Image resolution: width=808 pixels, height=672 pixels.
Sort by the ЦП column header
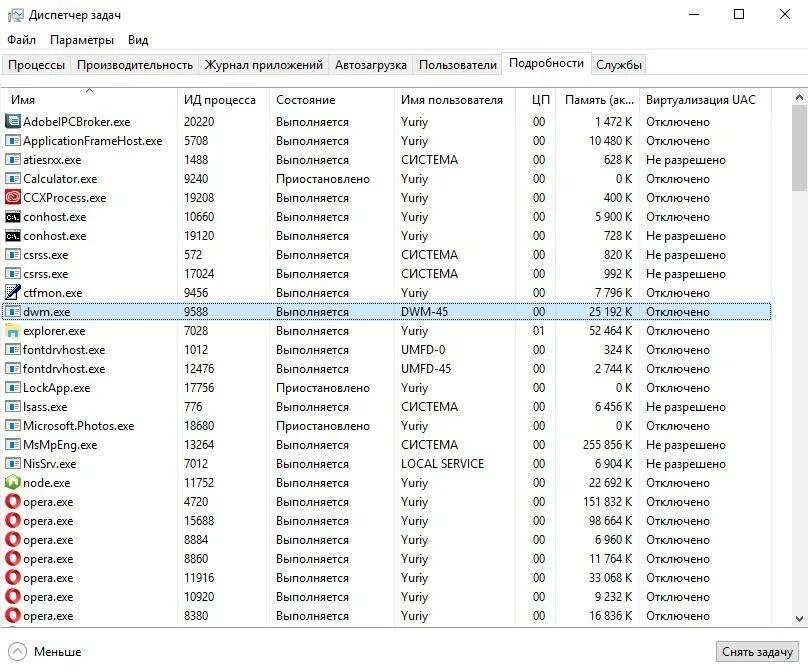(x=536, y=99)
